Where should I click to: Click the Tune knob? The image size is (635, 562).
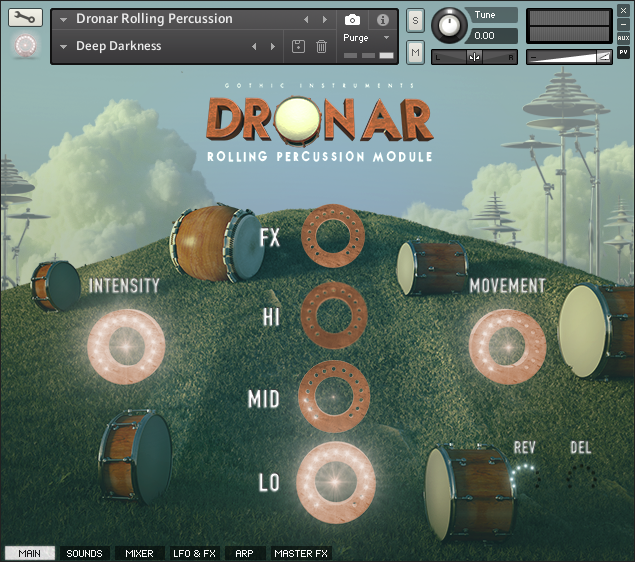[x=448, y=25]
